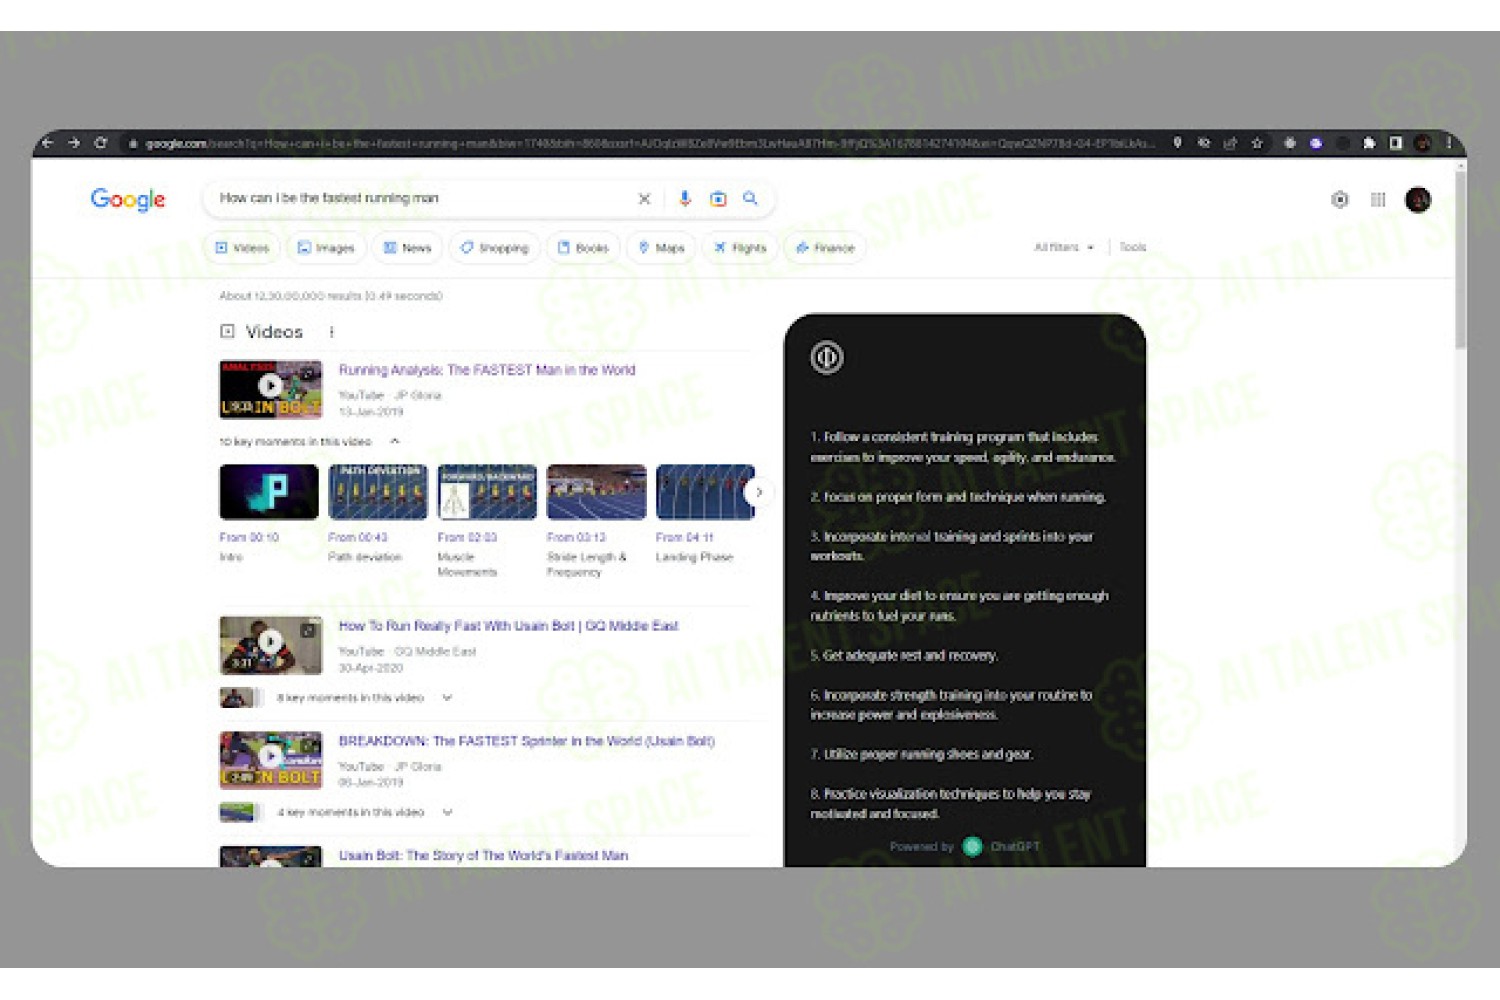The height and width of the screenshot is (1000, 1500).
Task: Jump to From 03:13 timestamp link
Action: [576, 537]
